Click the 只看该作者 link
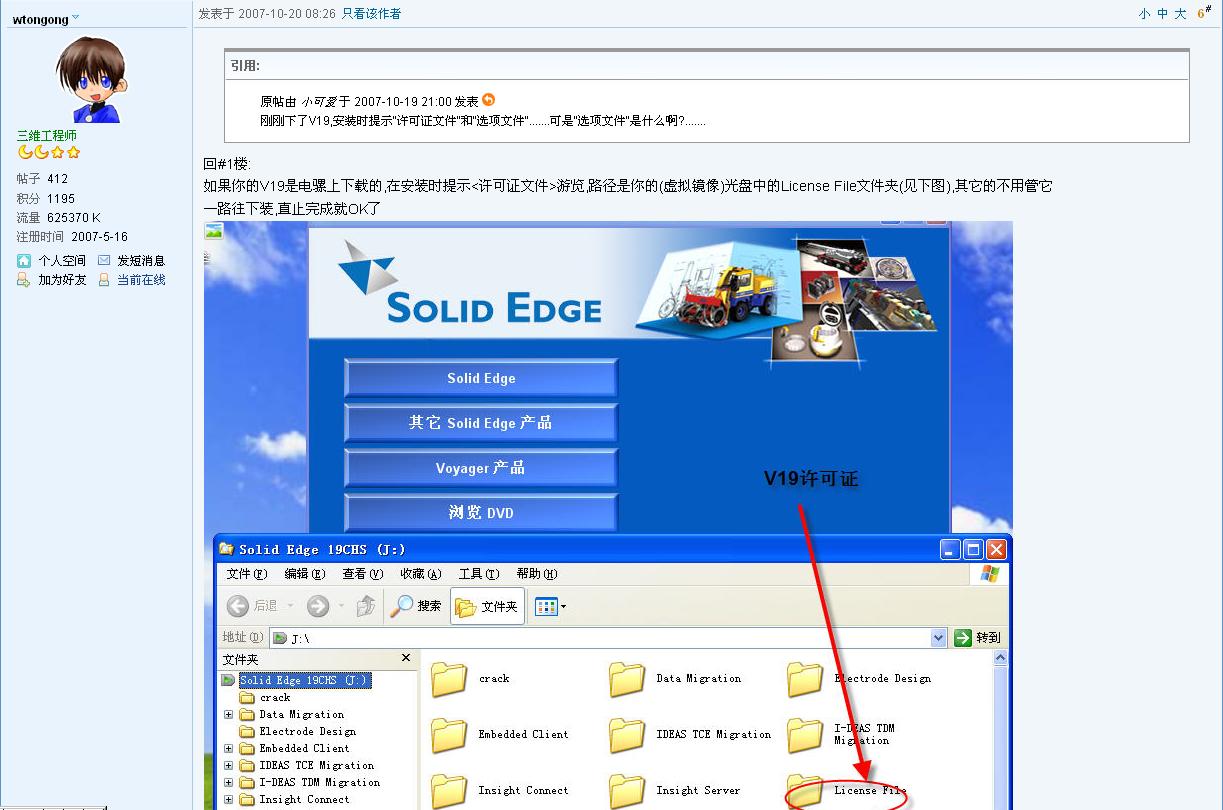This screenshot has height=810, width=1223. pos(371,13)
